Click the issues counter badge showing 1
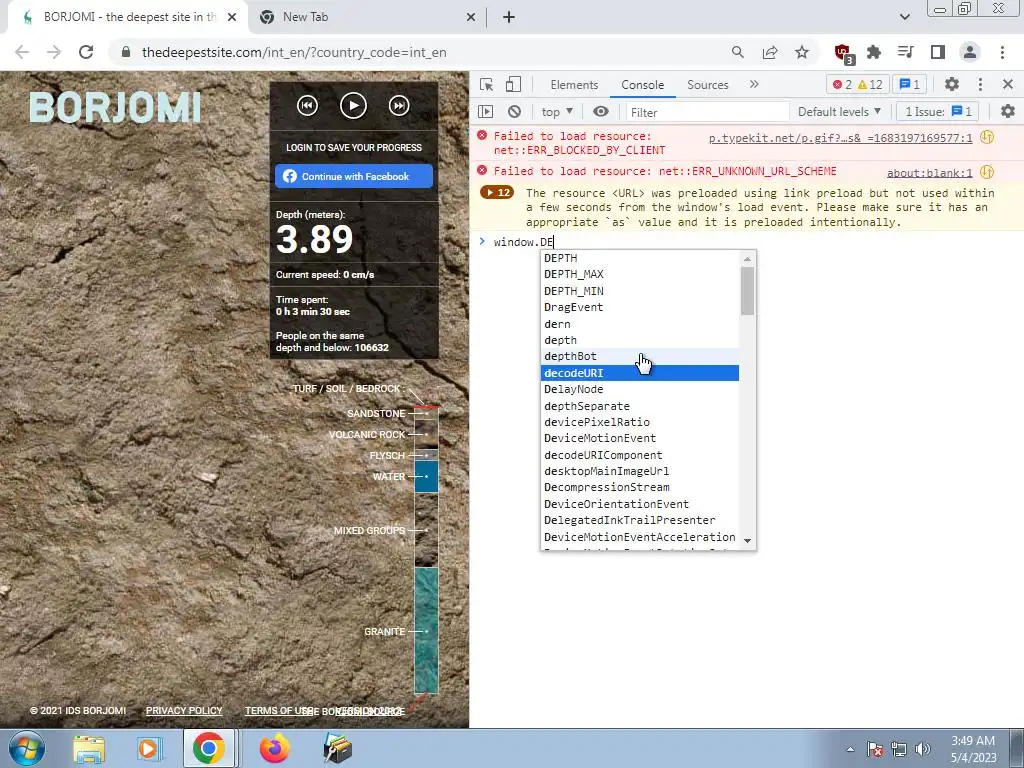 [x=910, y=85]
